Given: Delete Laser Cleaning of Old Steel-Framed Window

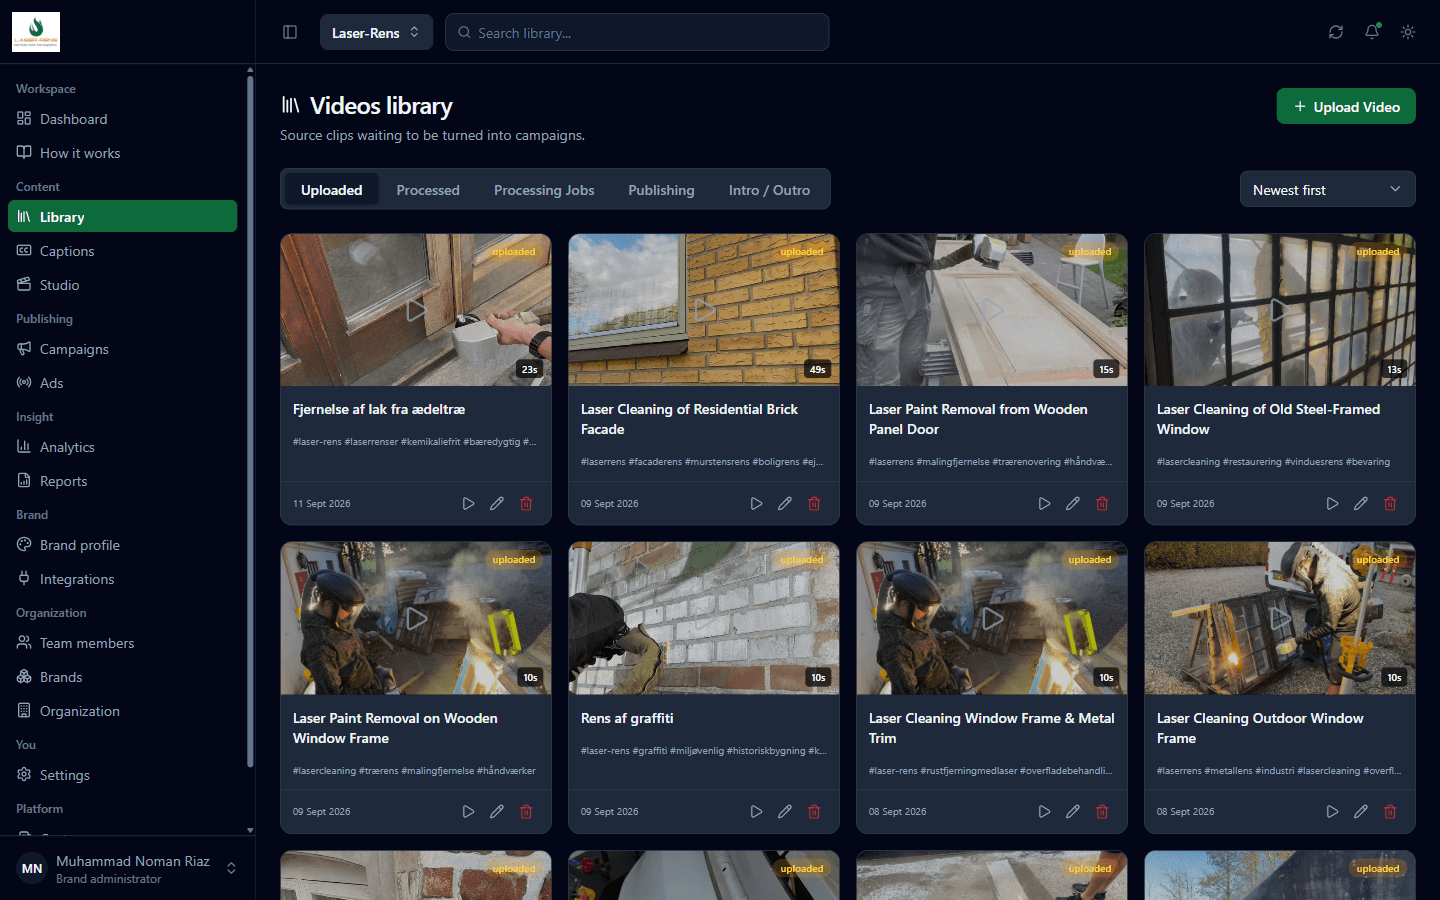Looking at the screenshot, I should (x=1390, y=504).
